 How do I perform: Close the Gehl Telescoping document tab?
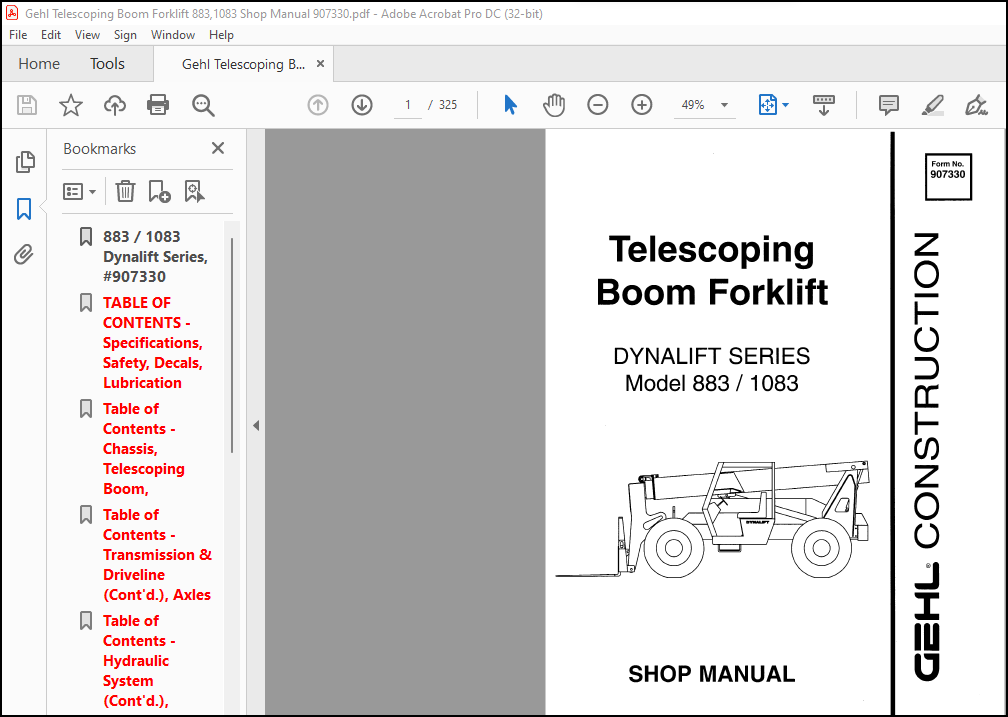click(320, 64)
